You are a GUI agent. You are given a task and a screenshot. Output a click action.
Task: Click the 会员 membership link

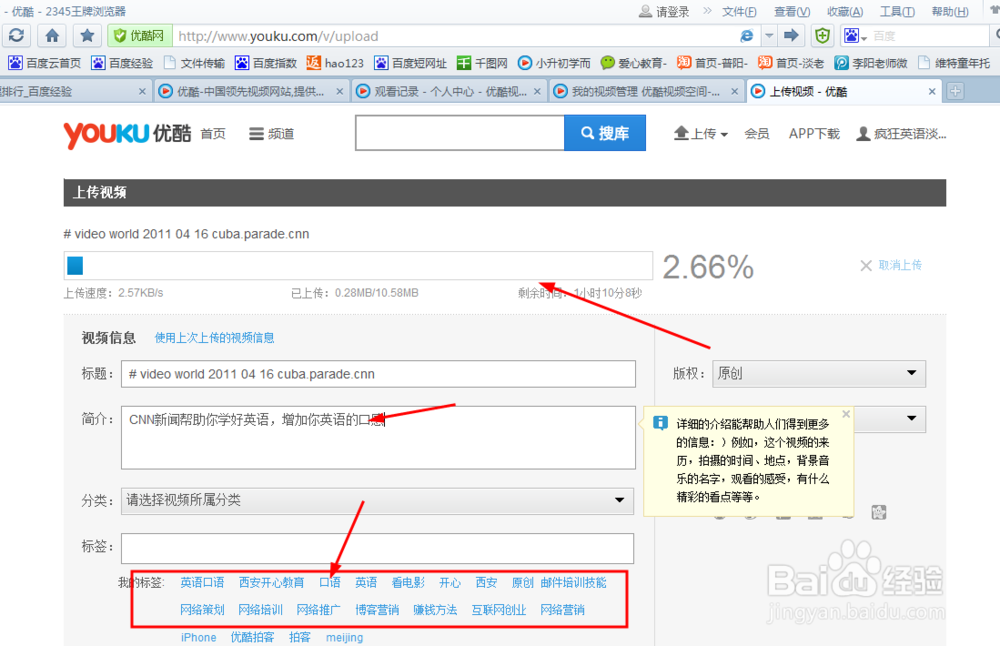pyautogui.click(x=756, y=134)
